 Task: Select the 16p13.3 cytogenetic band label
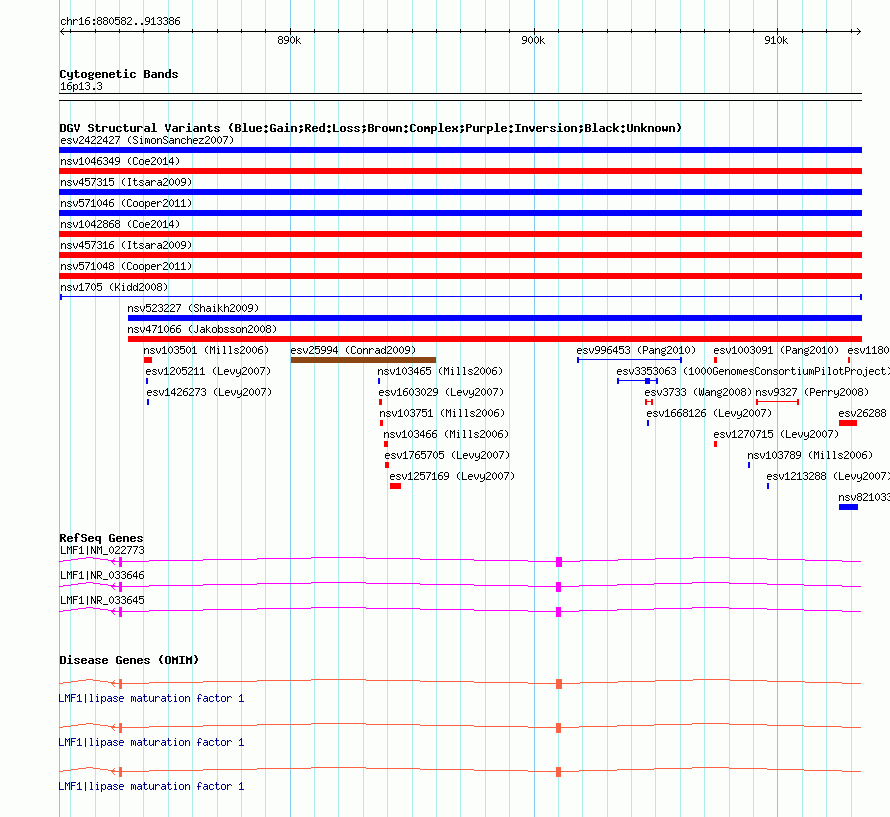click(x=81, y=86)
